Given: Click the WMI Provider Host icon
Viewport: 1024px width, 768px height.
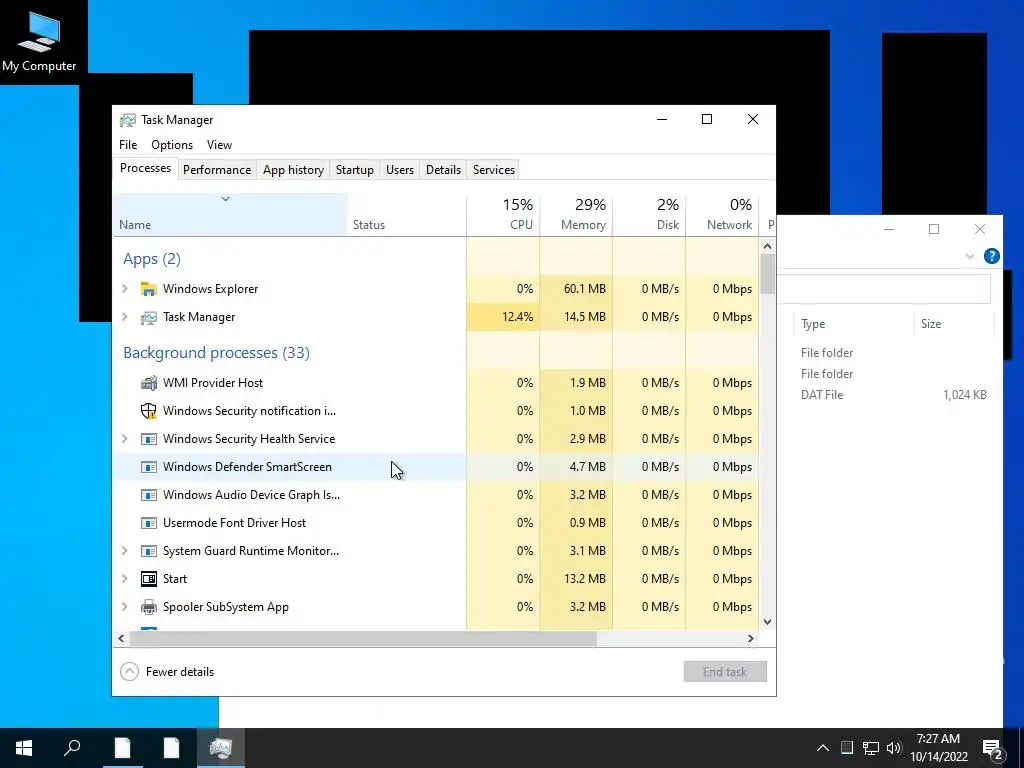Looking at the screenshot, I should pyautogui.click(x=149, y=383).
